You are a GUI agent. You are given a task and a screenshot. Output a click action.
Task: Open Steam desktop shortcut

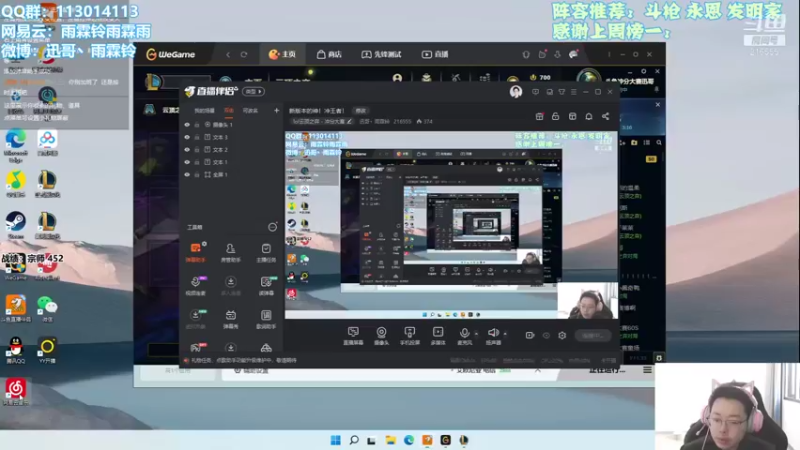[16, 225]
